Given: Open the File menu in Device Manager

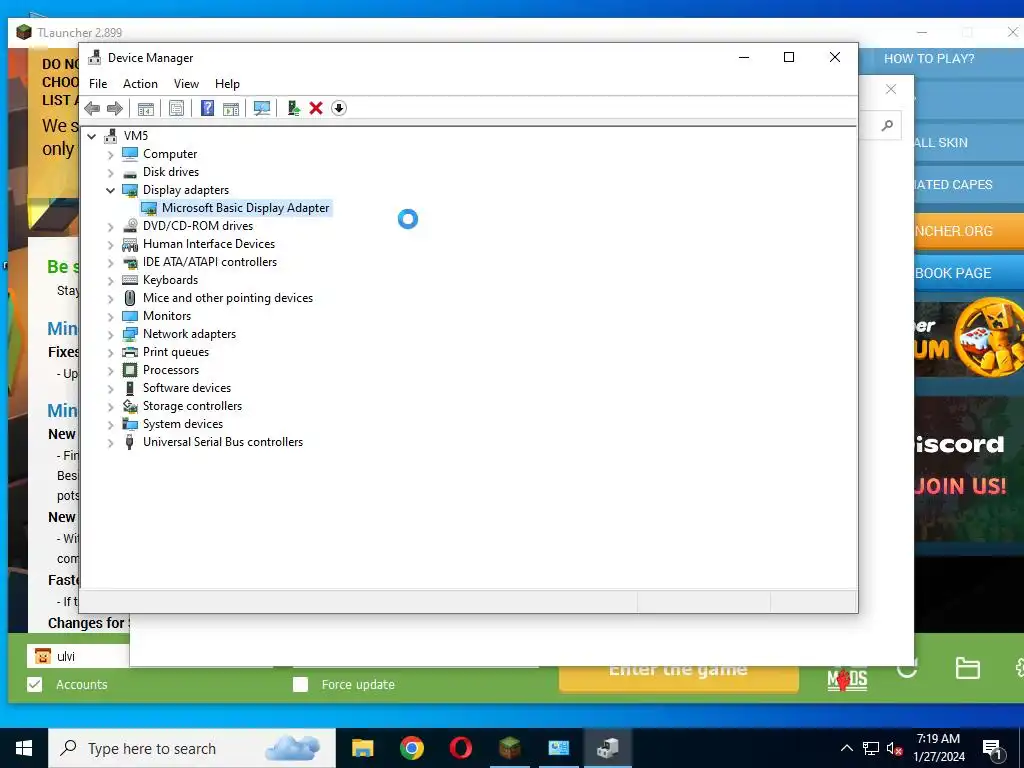Looking at the screenshot, I should tap(98, 84).
